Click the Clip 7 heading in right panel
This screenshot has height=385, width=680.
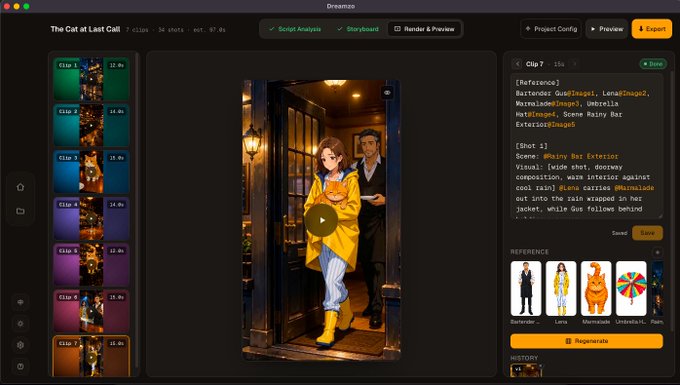pos(534,64)
